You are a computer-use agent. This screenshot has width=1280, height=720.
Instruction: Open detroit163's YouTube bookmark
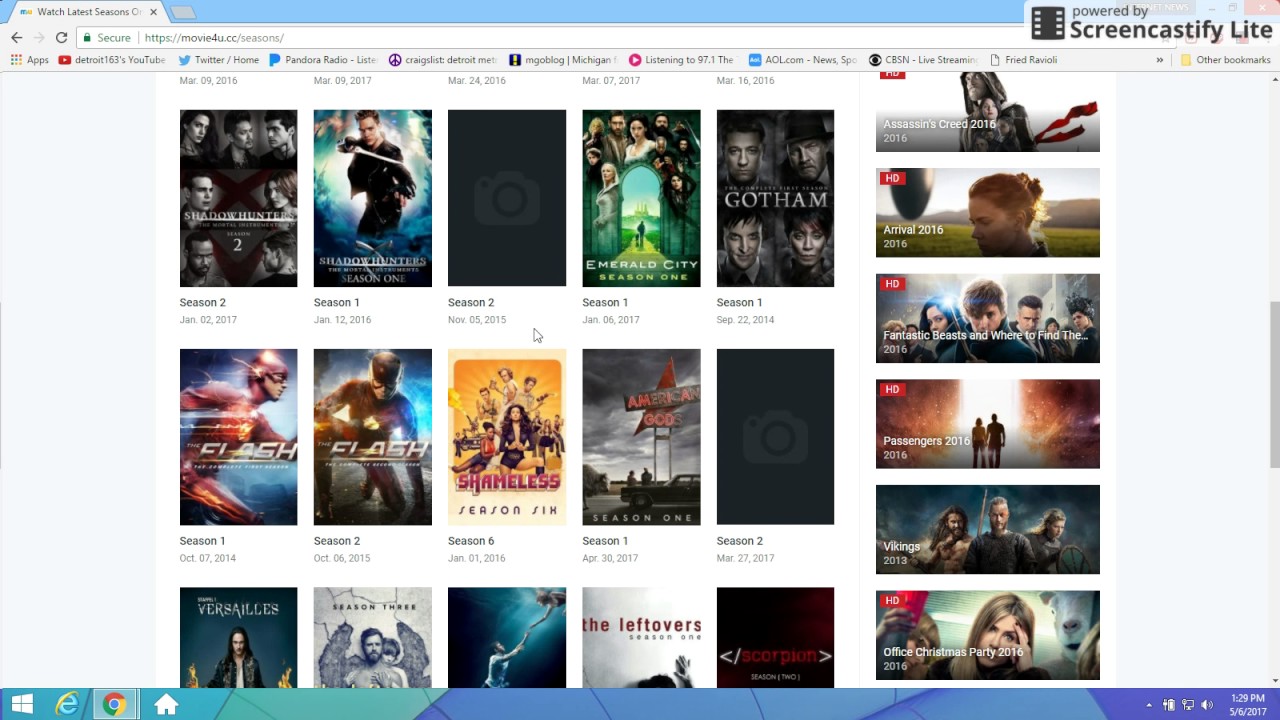point(112,60)
